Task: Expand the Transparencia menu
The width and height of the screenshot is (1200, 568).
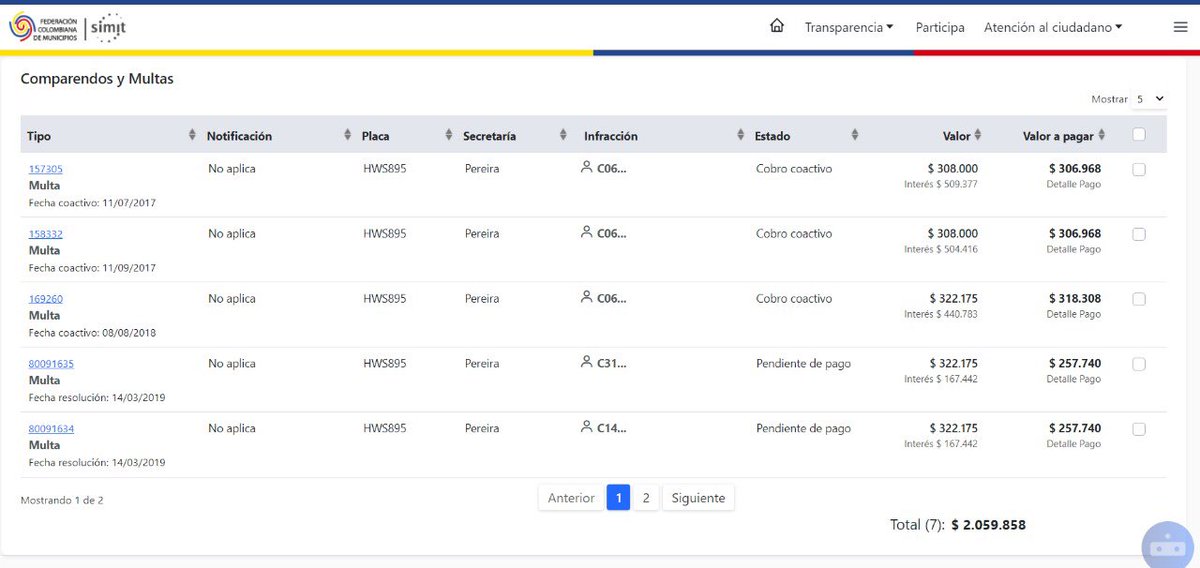Action: [x=849, y=27]
